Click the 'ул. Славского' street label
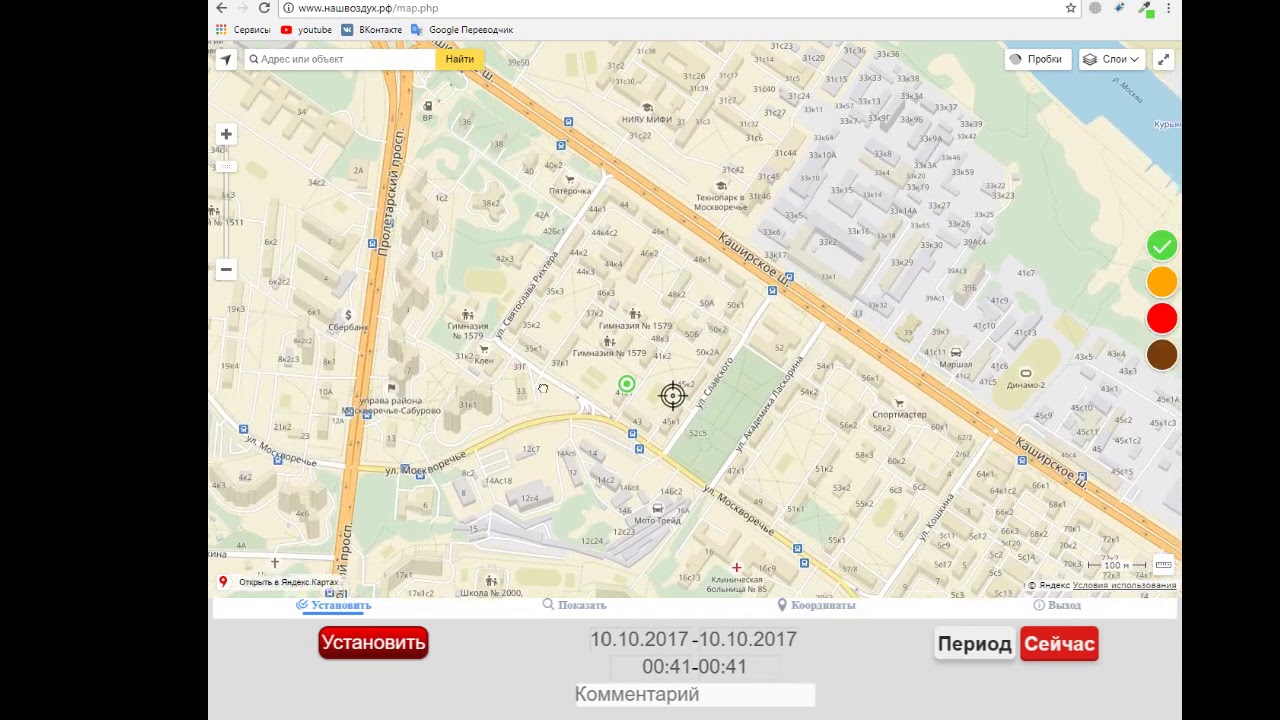The image size is (1280, 720). [715, 382]
